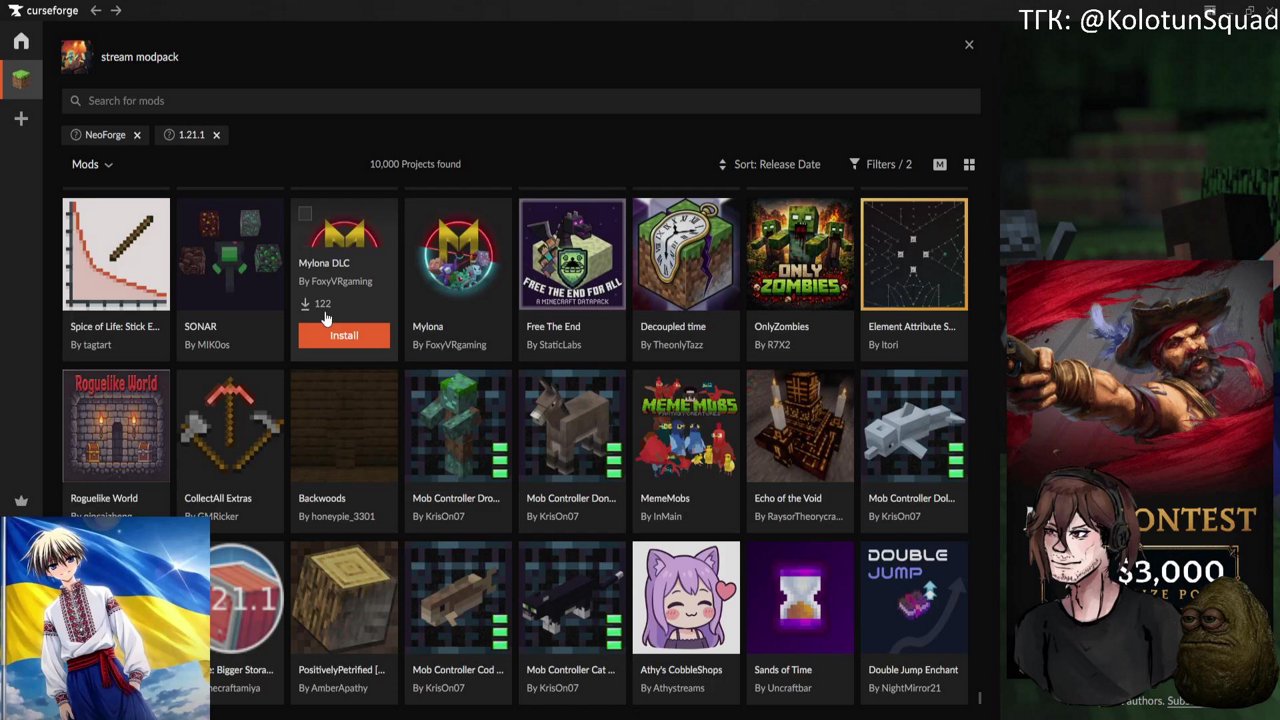The width and height of the screenshot is (1280, 720).
Task: Go back with the left arrow
Action: tap(95, 10)
